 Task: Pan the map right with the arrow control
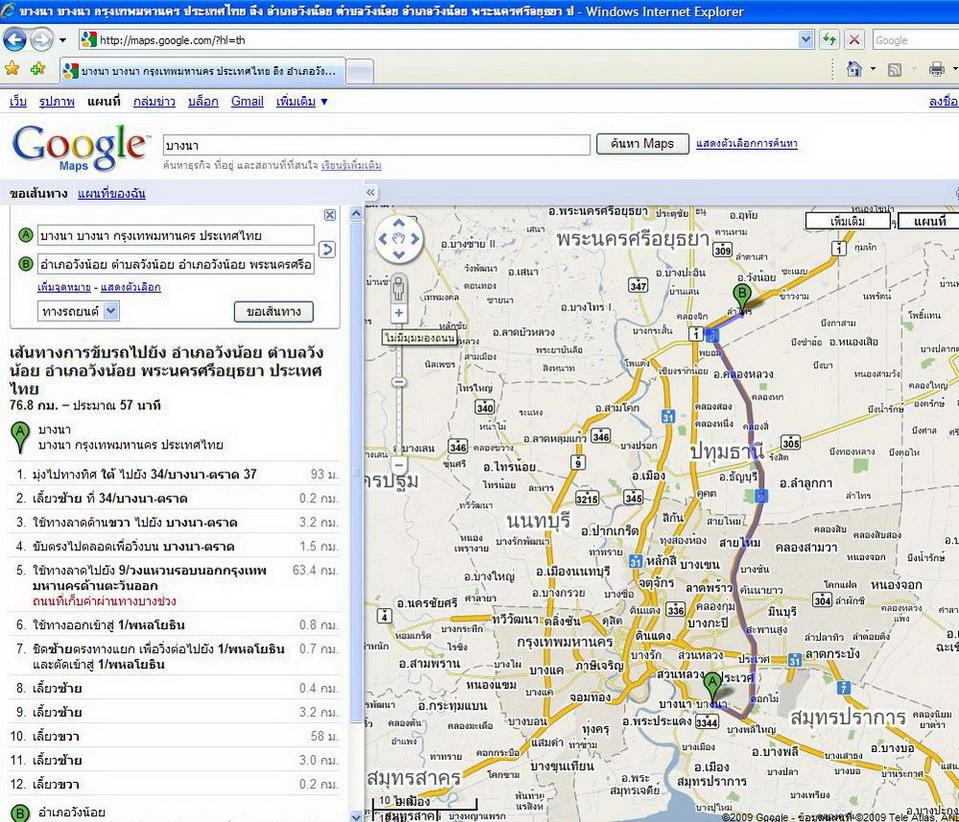[x=415, y=239]
